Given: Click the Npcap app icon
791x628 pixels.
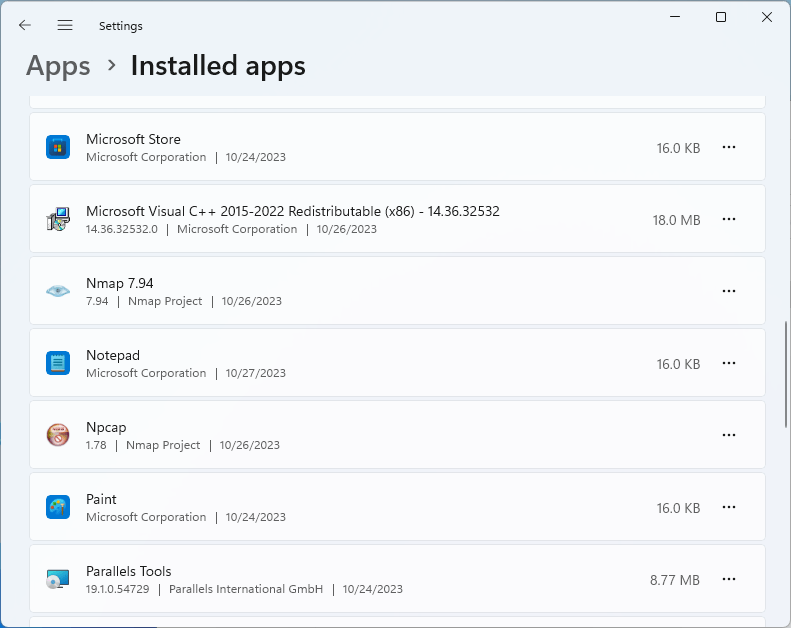Looking at the screenshot, I should 58,435.
